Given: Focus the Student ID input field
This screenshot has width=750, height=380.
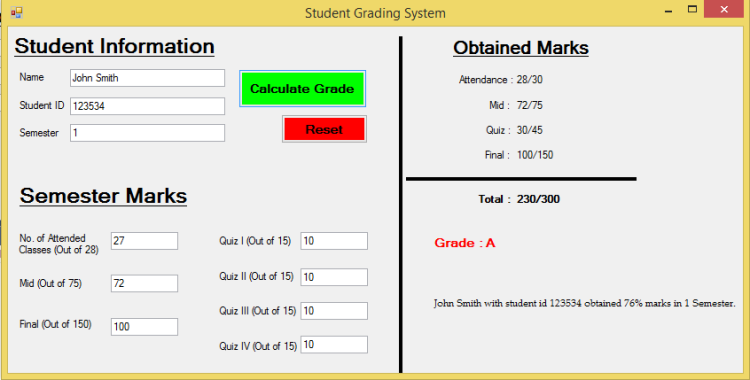Looking at the screenshot, I should 147,106.
